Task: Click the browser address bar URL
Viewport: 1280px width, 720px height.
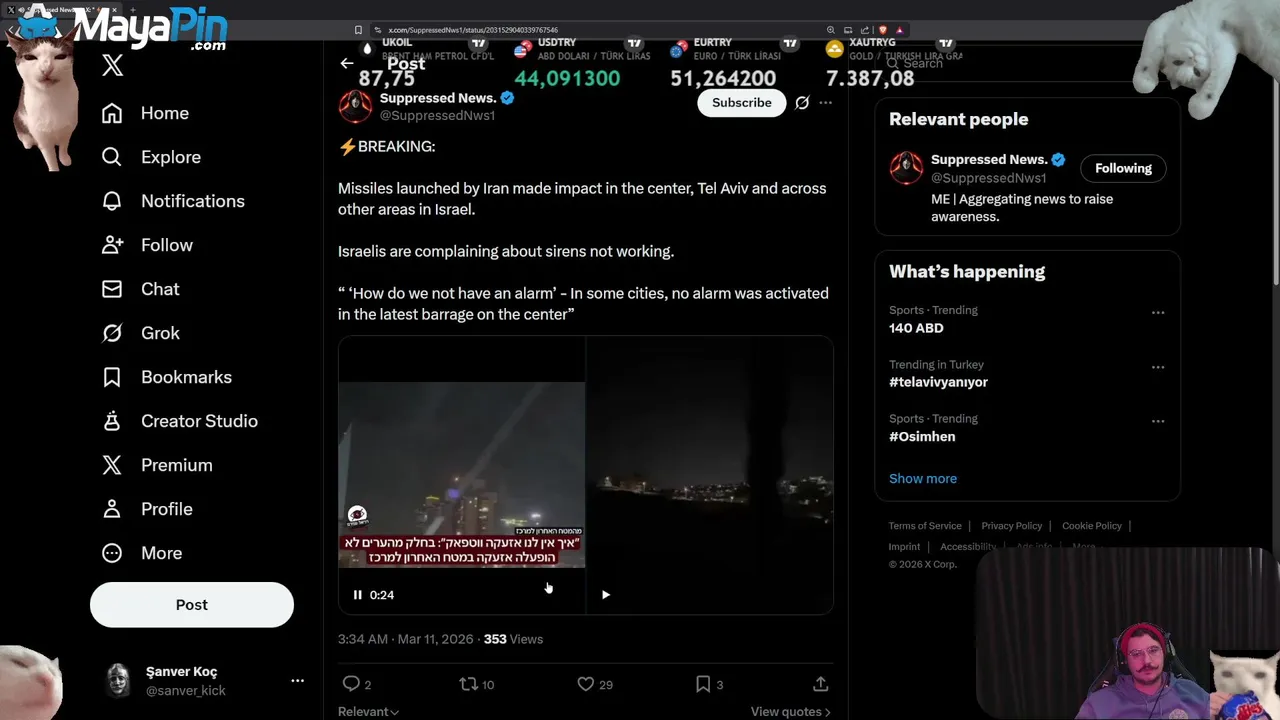Action: 473,30
